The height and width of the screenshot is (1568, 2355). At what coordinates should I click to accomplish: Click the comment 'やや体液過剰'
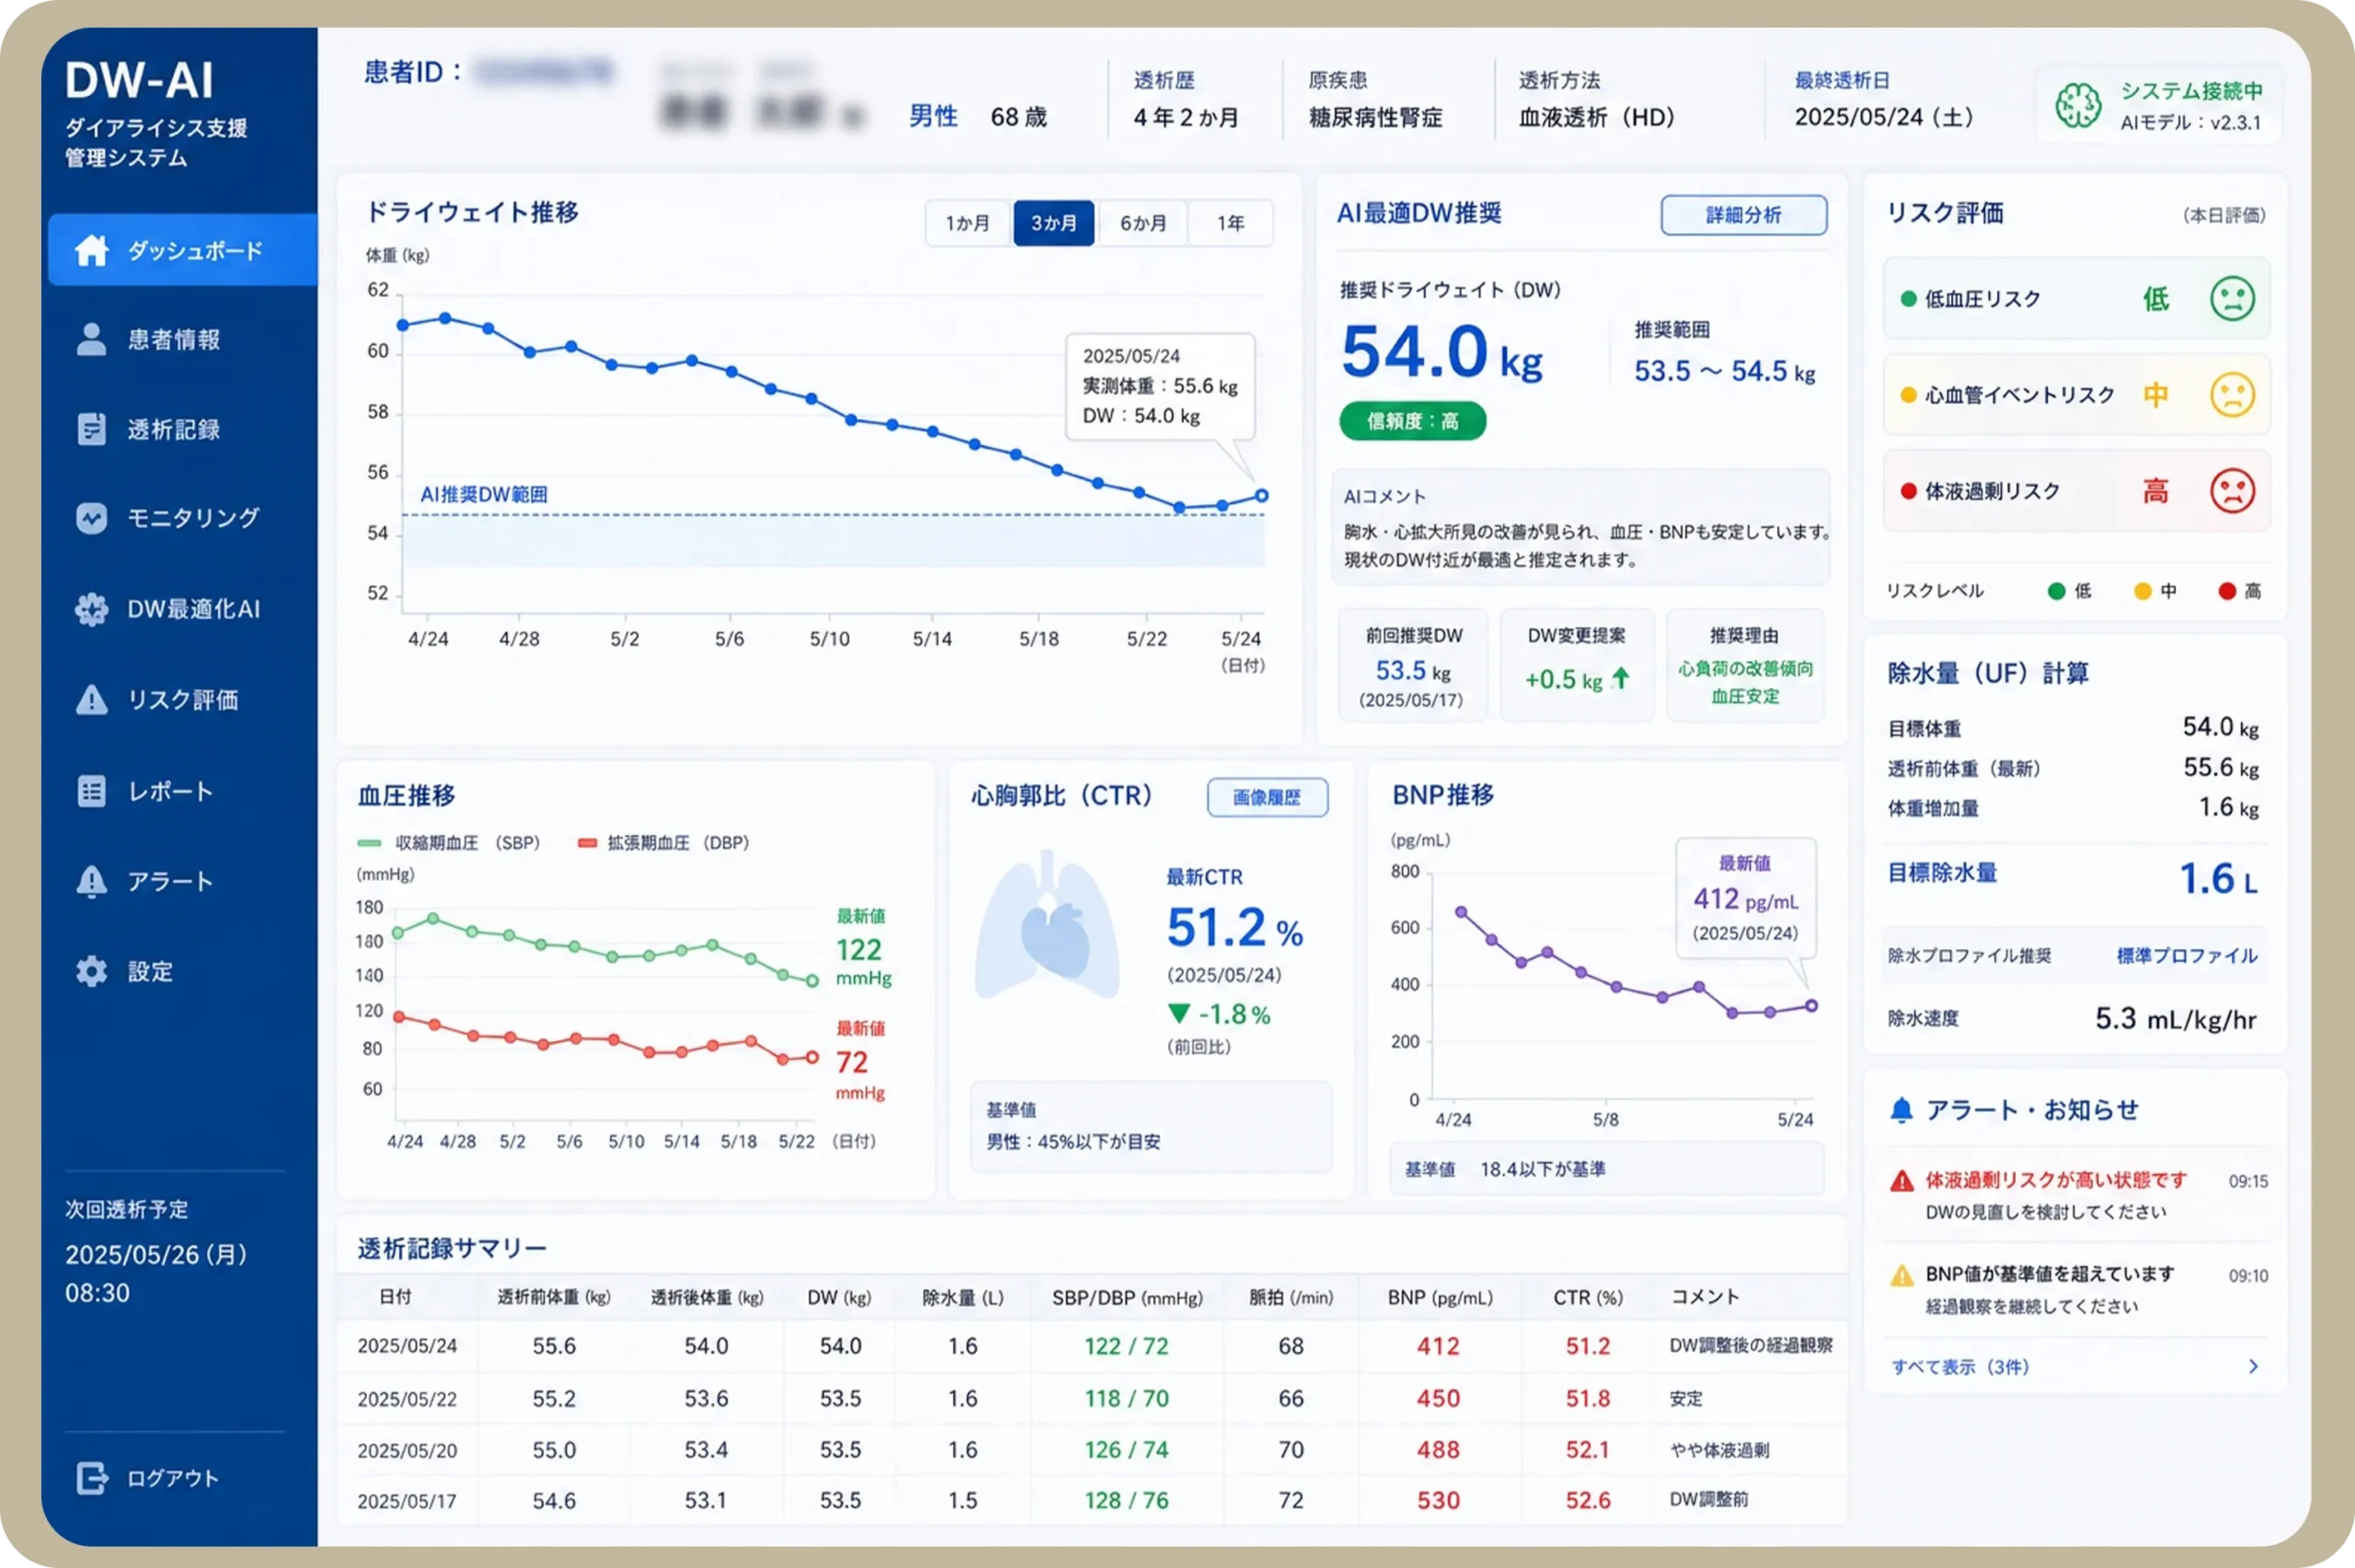click(1719, 1450)
